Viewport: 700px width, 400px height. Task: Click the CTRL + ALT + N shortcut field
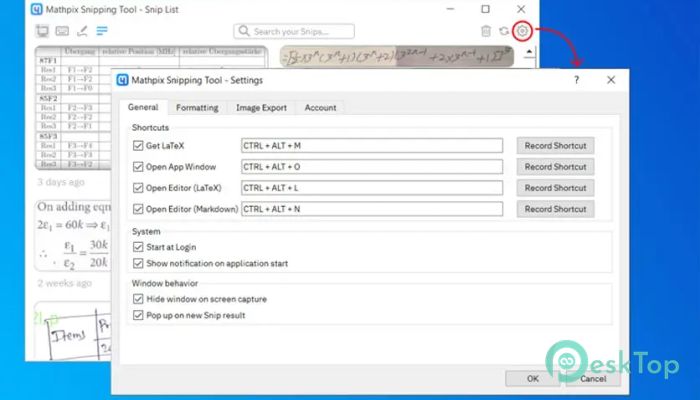372,209
